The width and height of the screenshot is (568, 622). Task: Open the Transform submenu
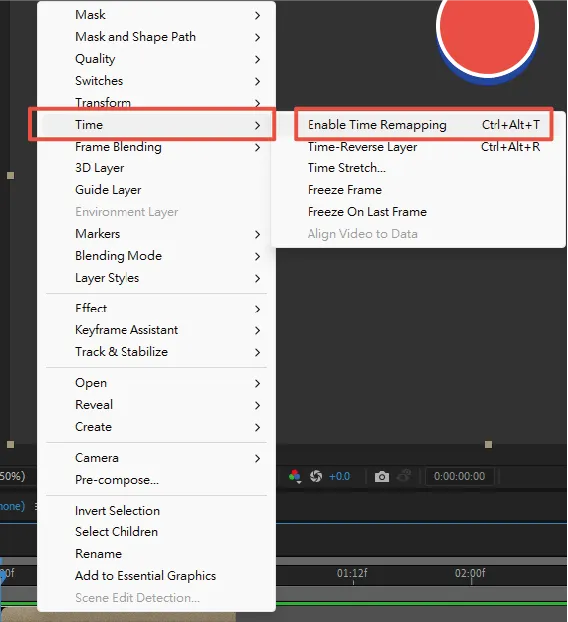point(156,102)
